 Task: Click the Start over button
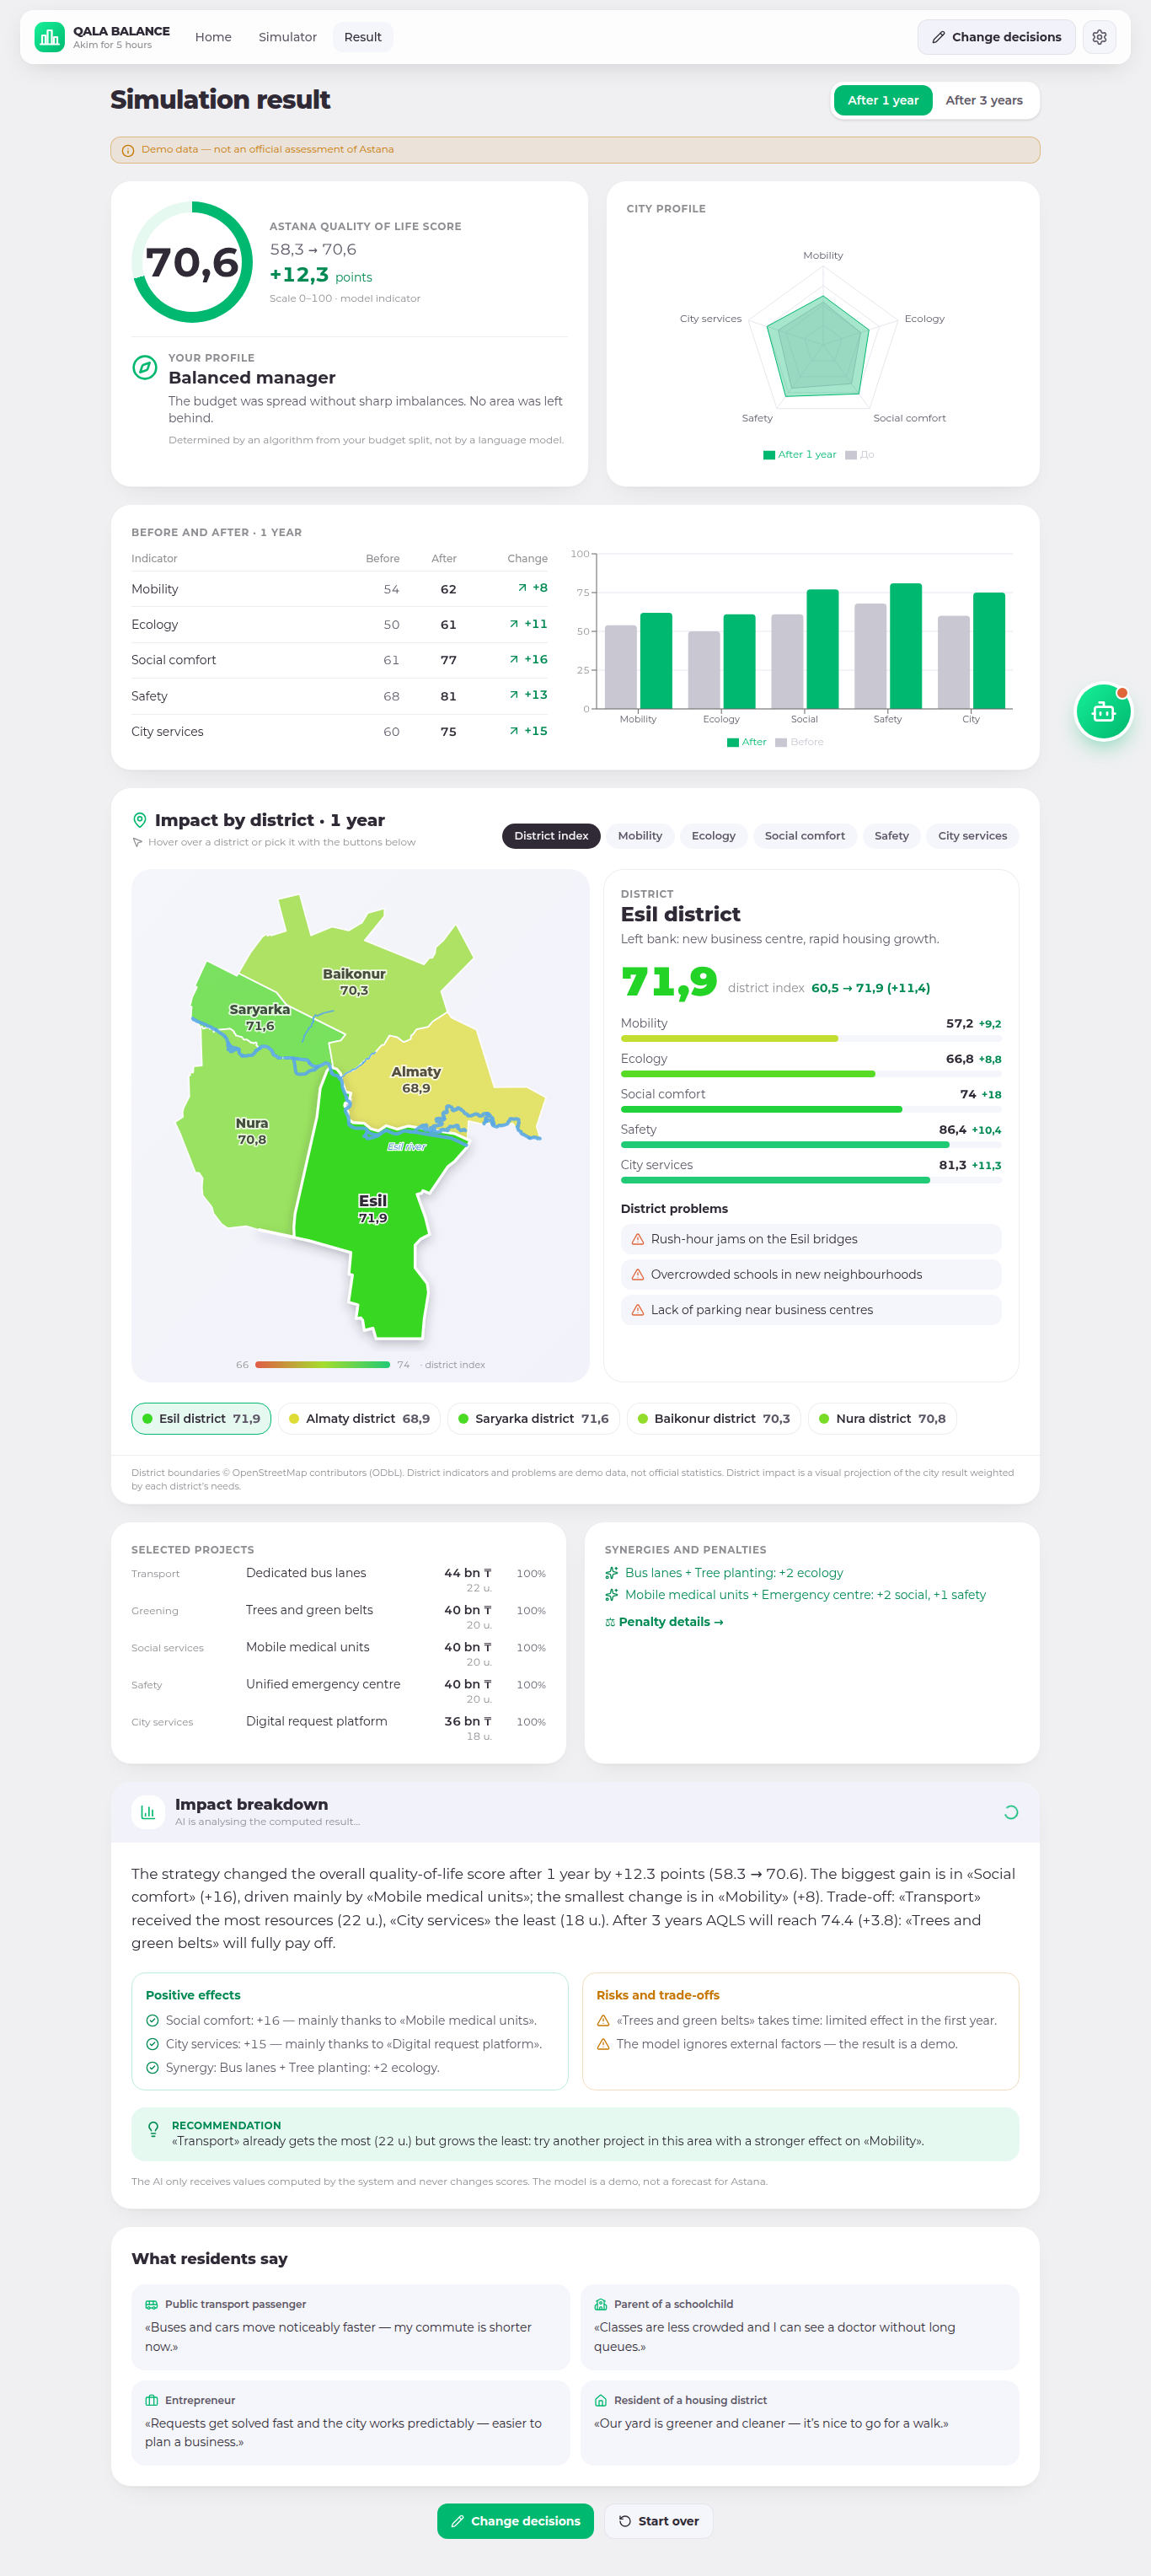point(658,2521)
